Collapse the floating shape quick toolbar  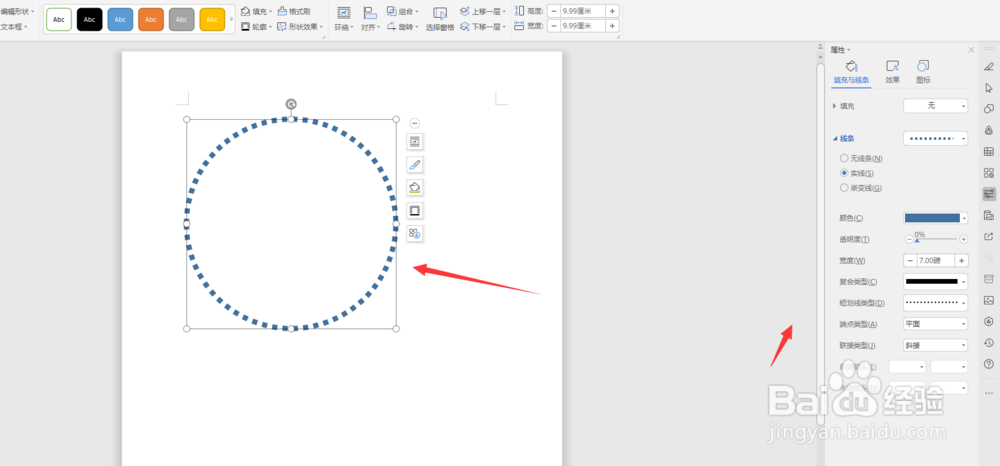click(415, 123)
